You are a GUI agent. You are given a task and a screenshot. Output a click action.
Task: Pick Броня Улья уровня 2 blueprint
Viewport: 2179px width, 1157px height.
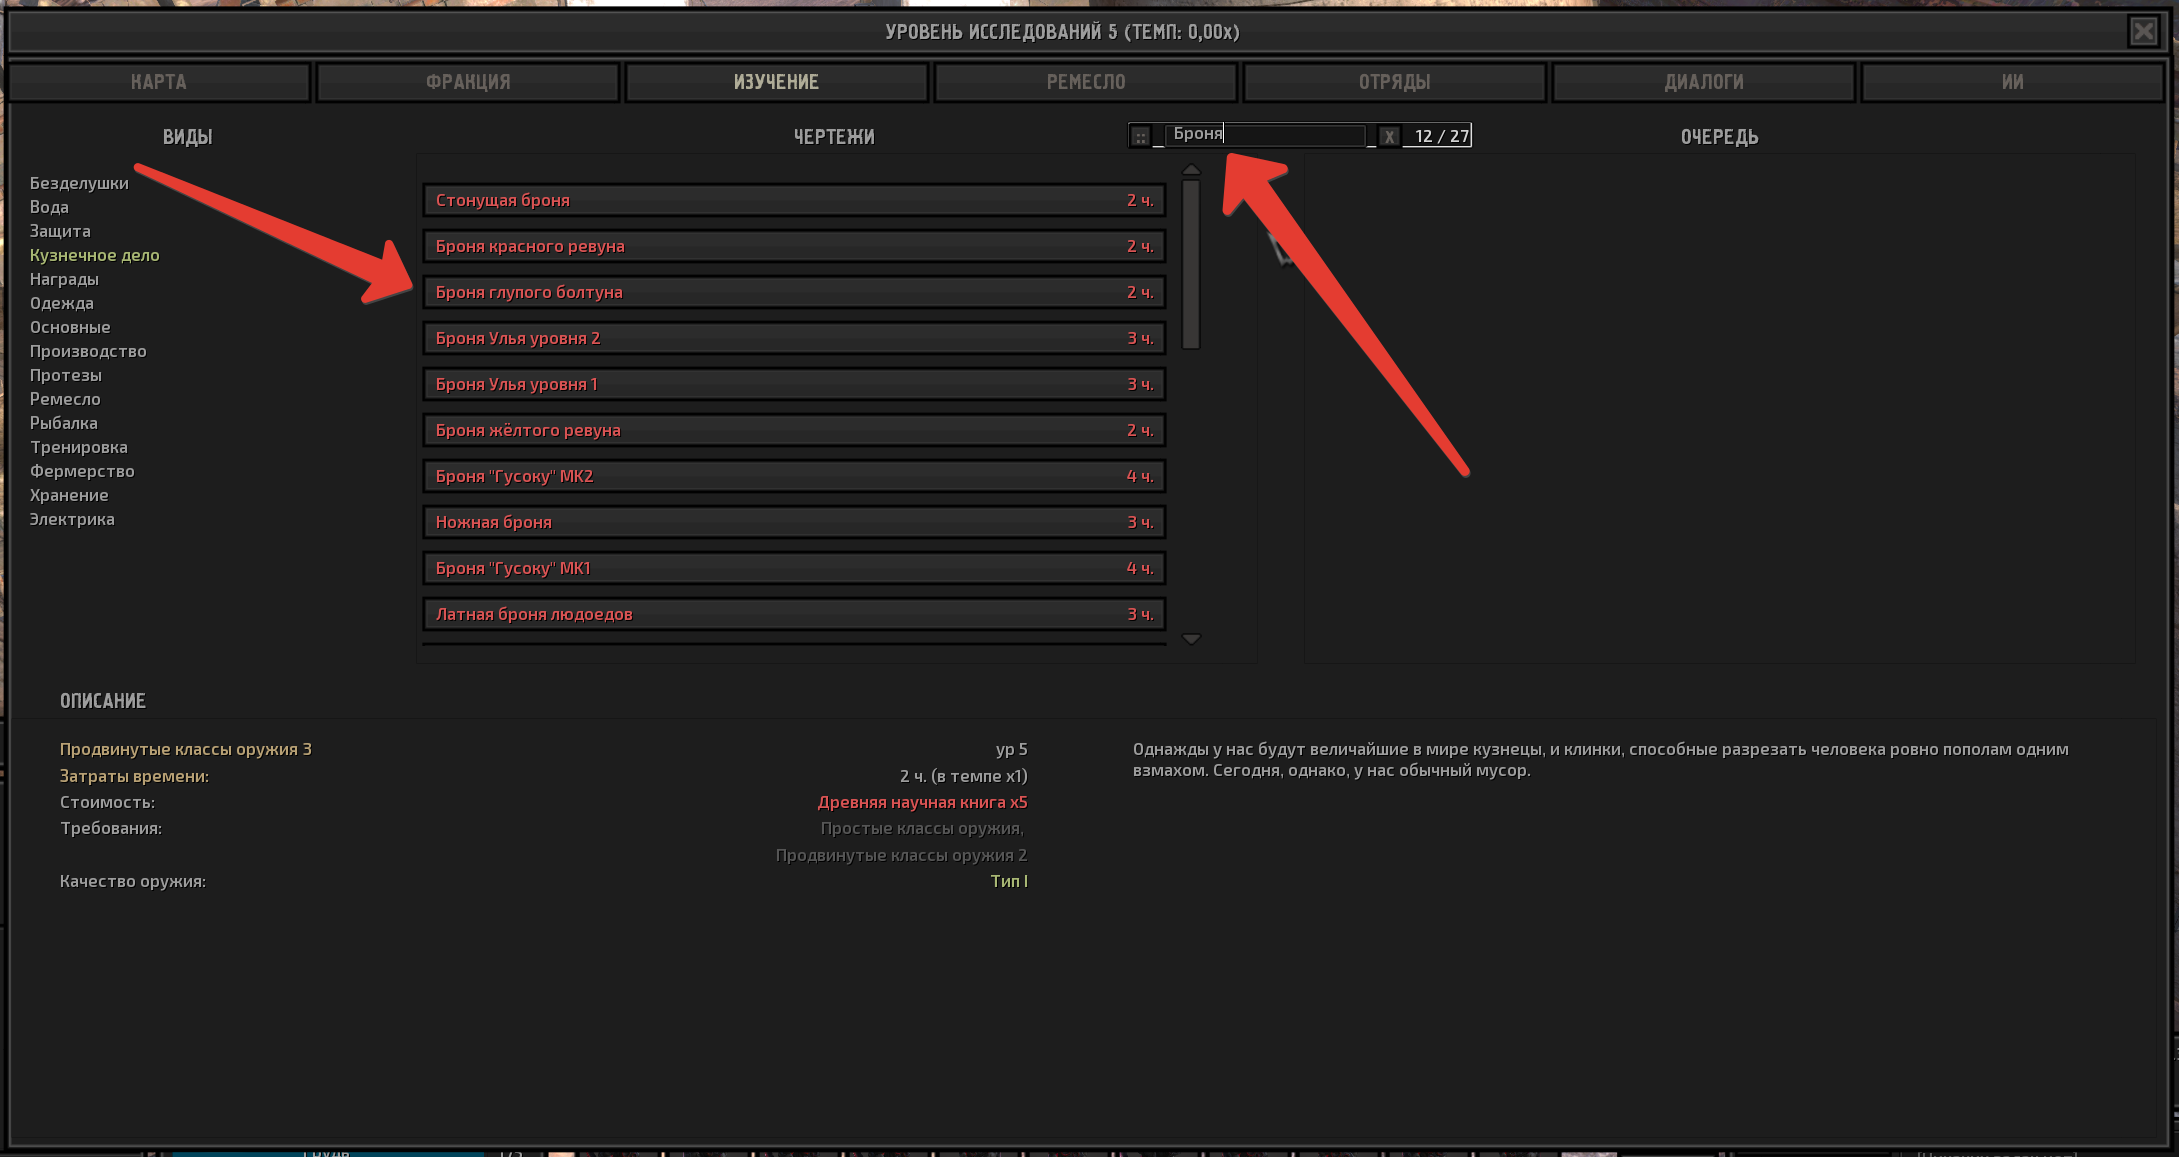click(794, 338)
